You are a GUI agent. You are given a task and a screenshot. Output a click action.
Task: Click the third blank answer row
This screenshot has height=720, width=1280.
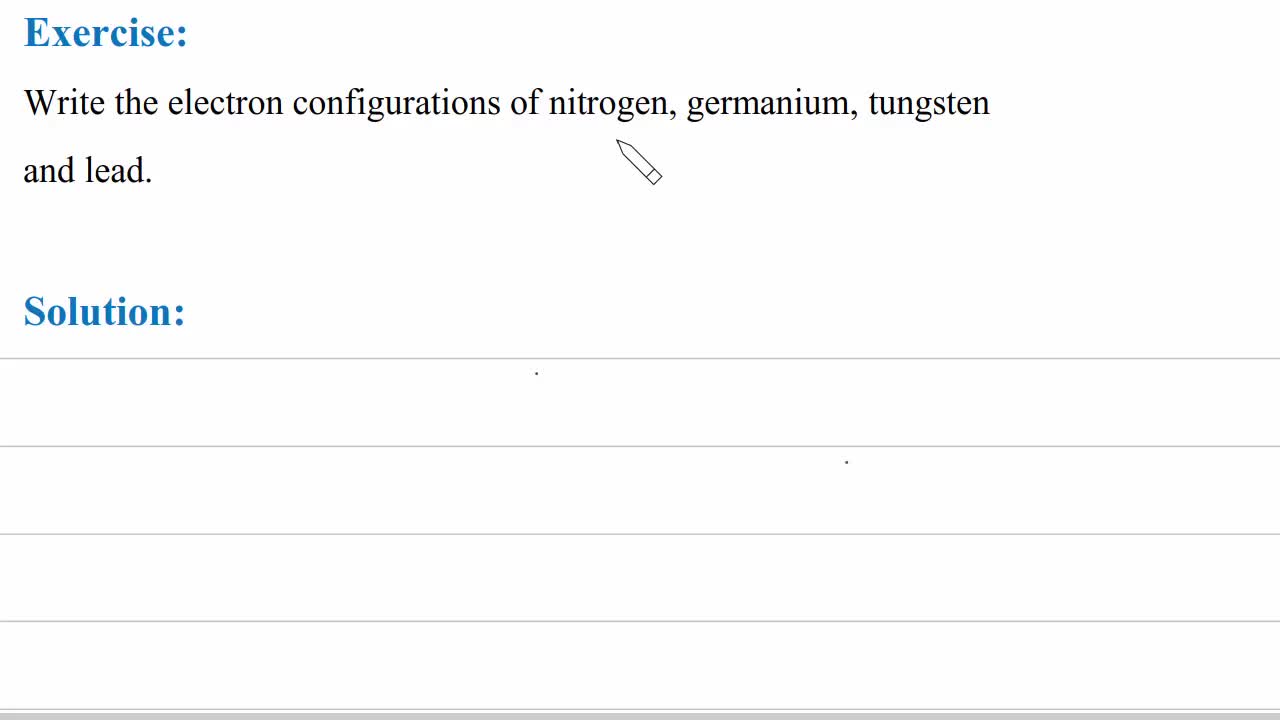pos(300,578)
